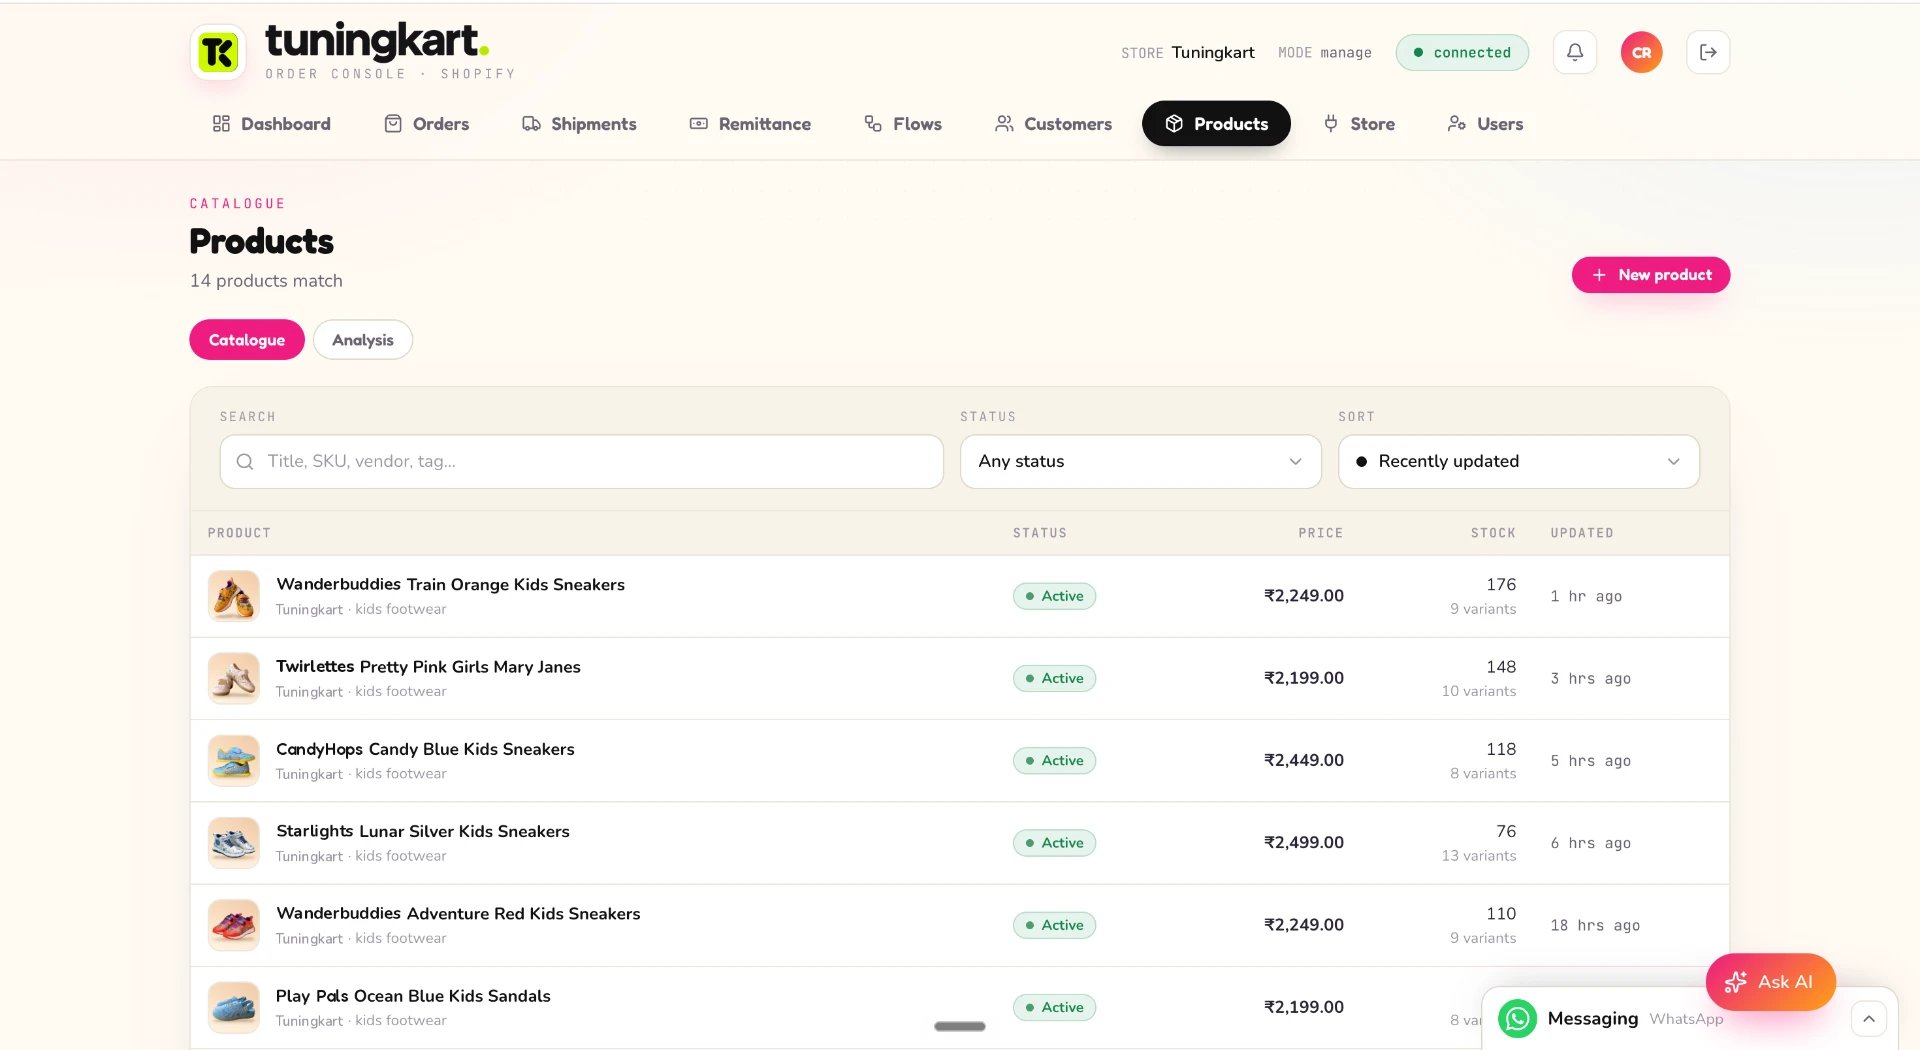Open the Recently updated sort dropdown
Image resolution: width=1920 pixels, height=1050 pixels.
click(1519, 461)
